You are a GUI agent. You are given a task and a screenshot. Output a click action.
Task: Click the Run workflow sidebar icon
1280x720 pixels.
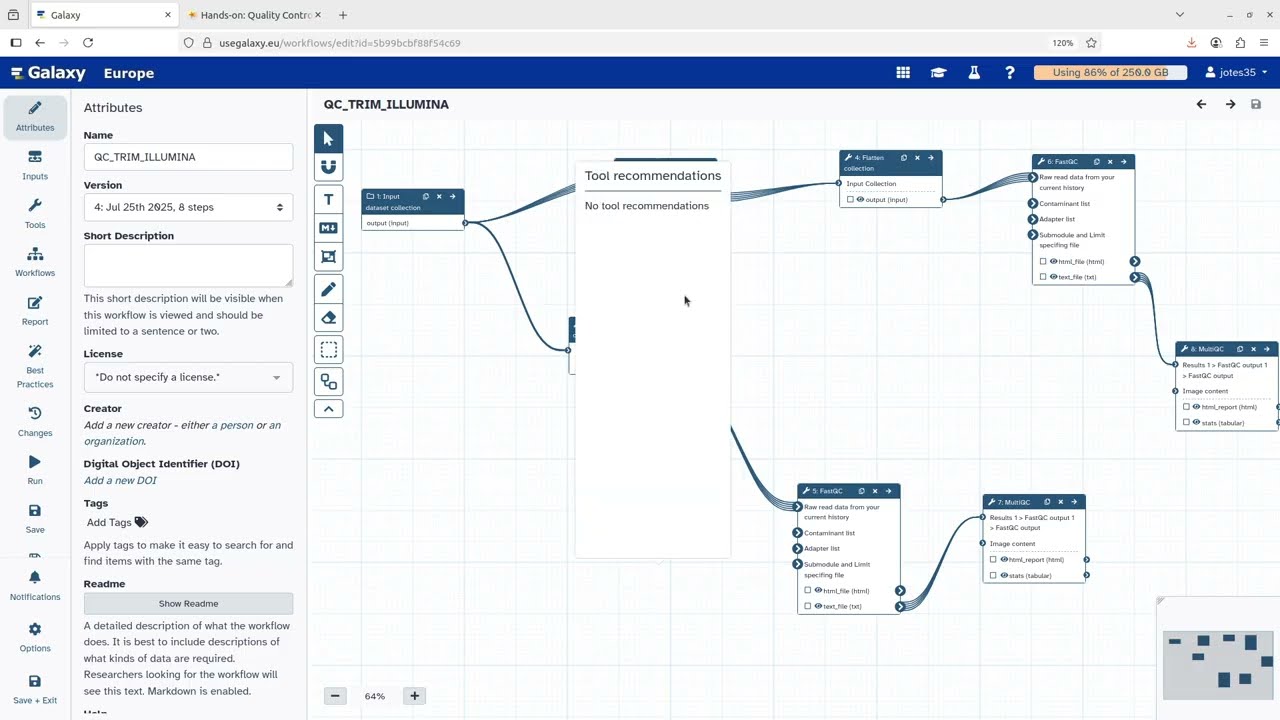coord(35,470)
